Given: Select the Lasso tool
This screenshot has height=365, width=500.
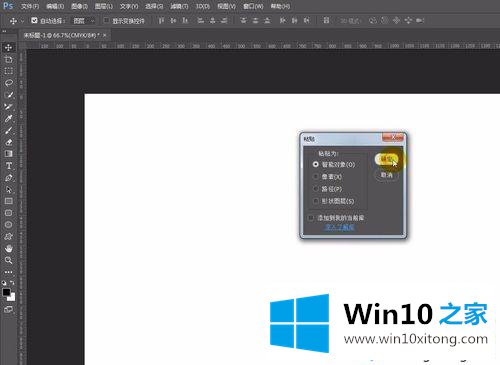Looking at the screenshot, I should click(8, 83).
